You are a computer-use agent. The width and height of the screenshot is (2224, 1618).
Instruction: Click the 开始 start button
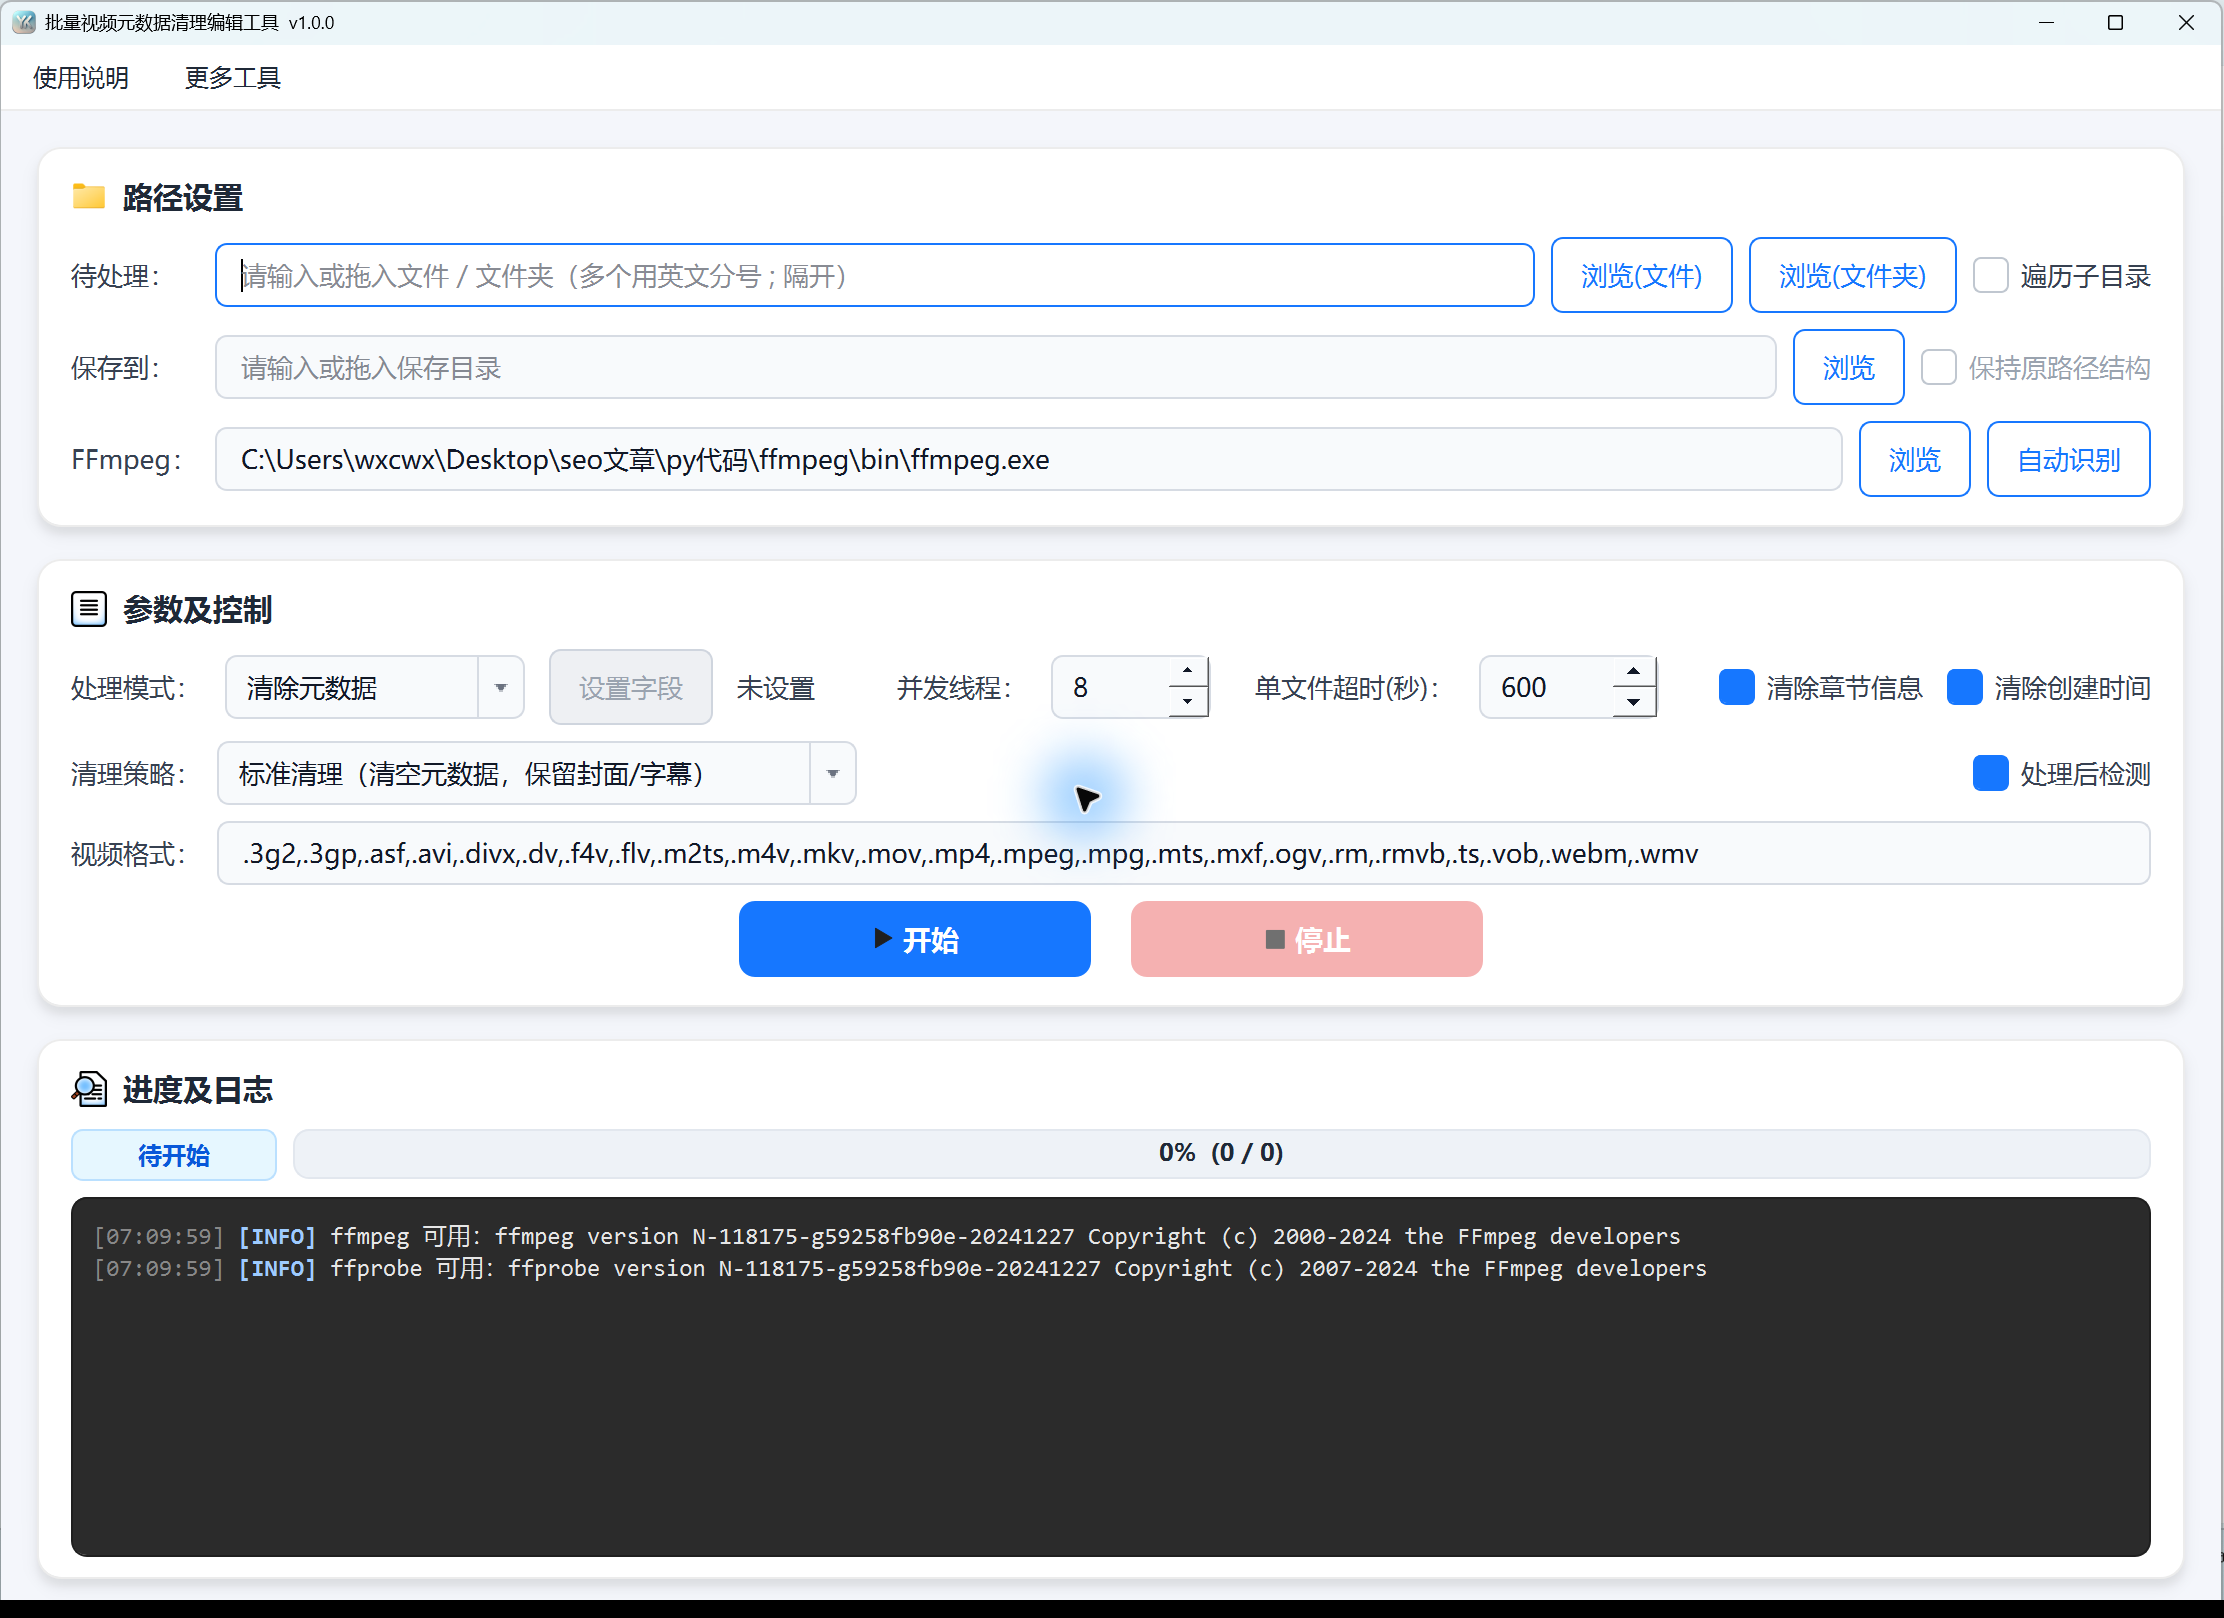(x=914, y=939)
